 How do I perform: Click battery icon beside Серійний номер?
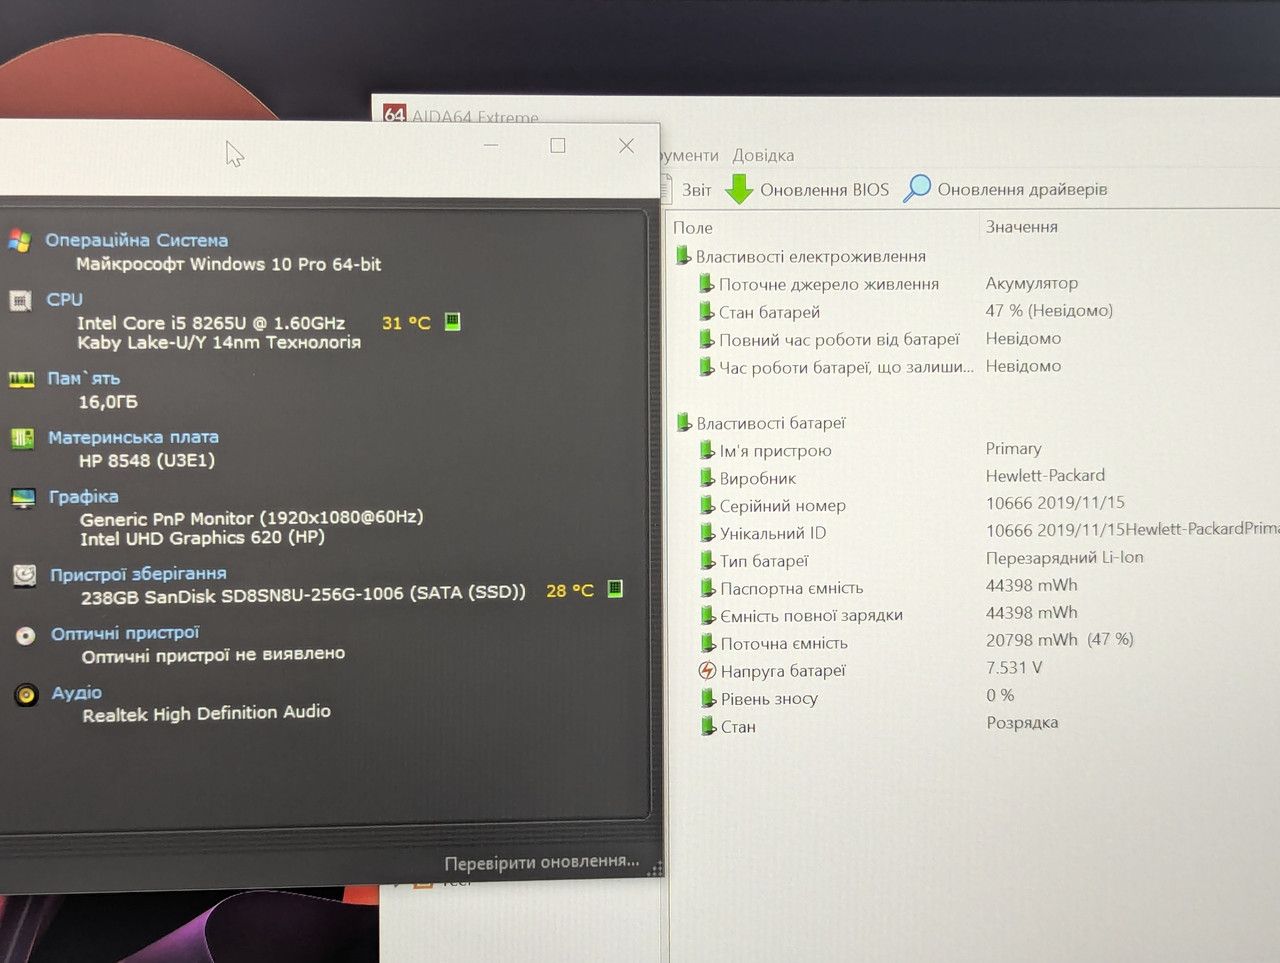pos(708,506)
